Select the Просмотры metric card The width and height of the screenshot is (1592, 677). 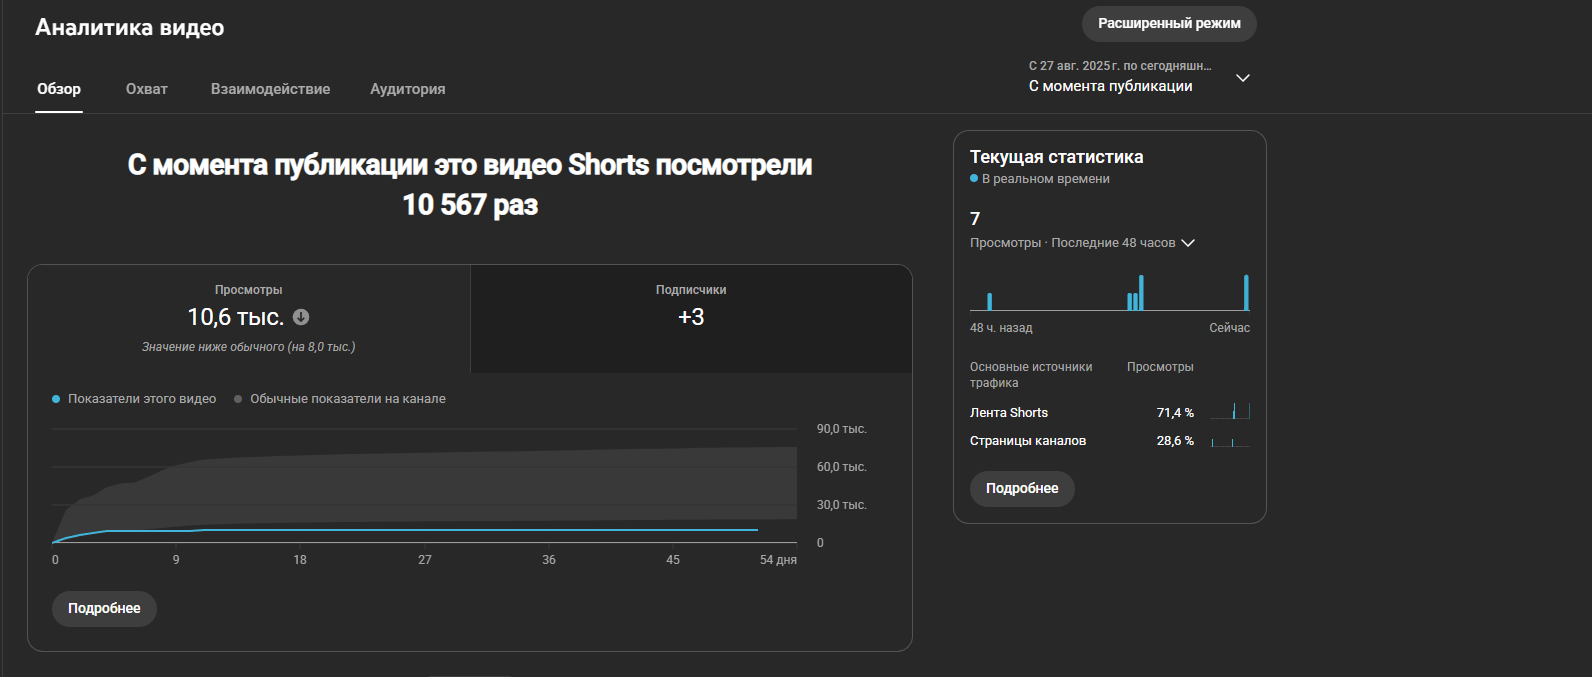(249, 318)
